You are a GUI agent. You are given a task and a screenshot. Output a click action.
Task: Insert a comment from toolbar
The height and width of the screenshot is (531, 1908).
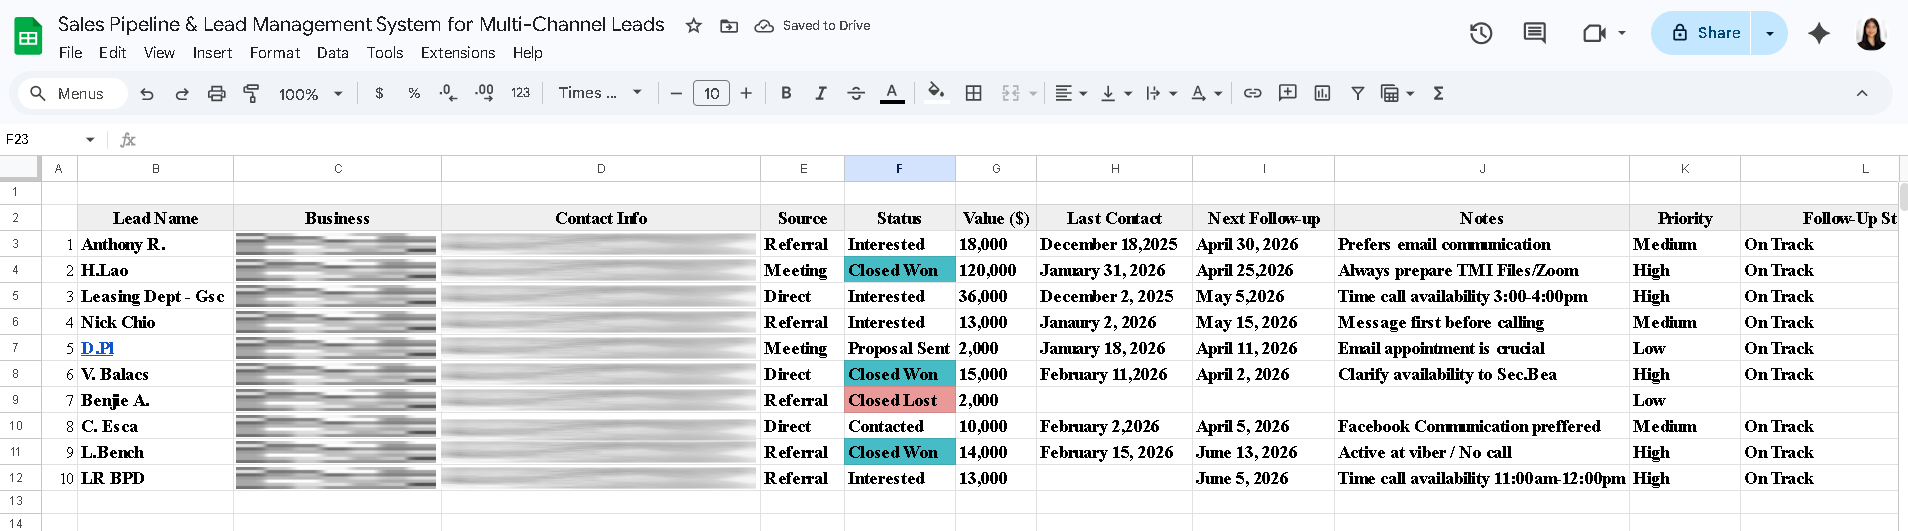coord(1288,93)
